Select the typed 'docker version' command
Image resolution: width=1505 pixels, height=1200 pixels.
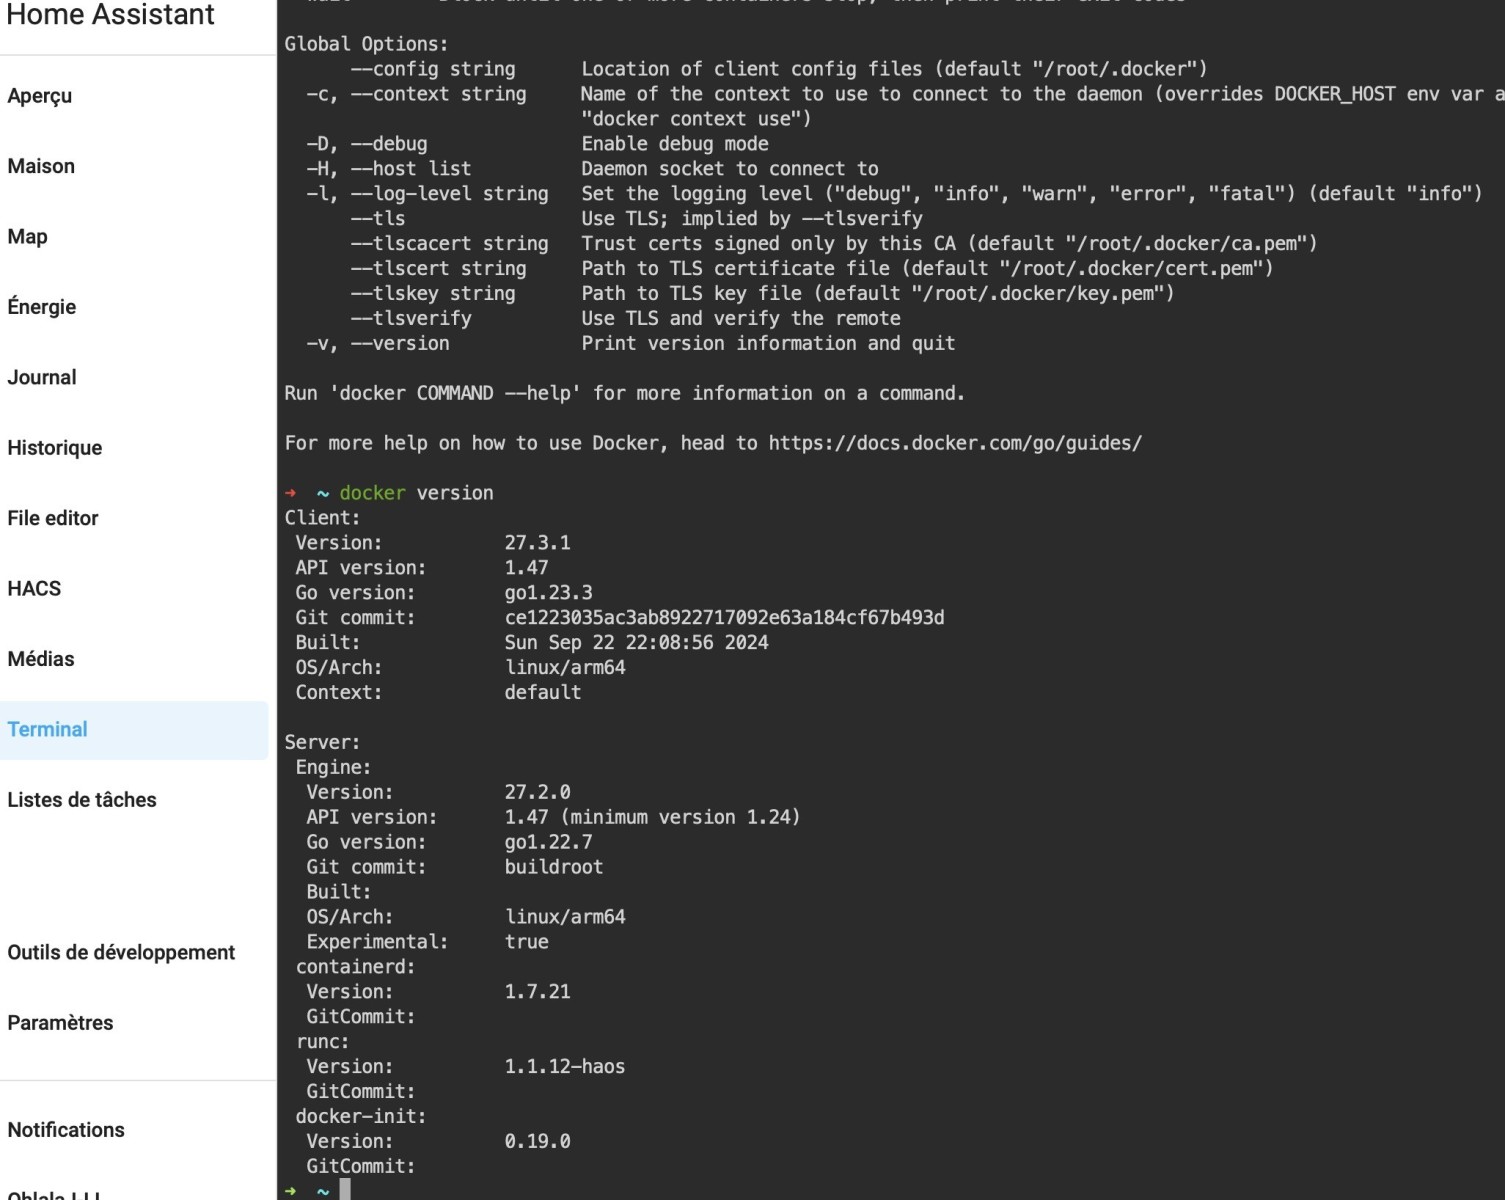tap(416, 493)
